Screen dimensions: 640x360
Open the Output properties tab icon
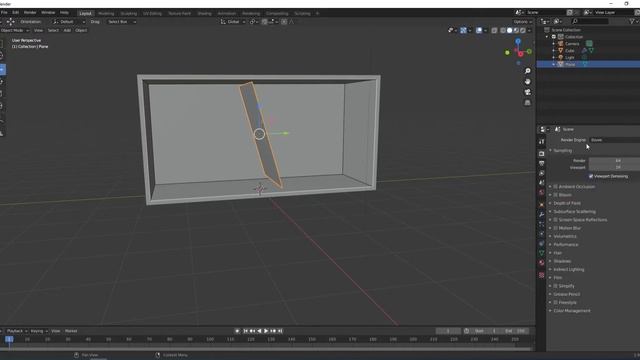542,163
